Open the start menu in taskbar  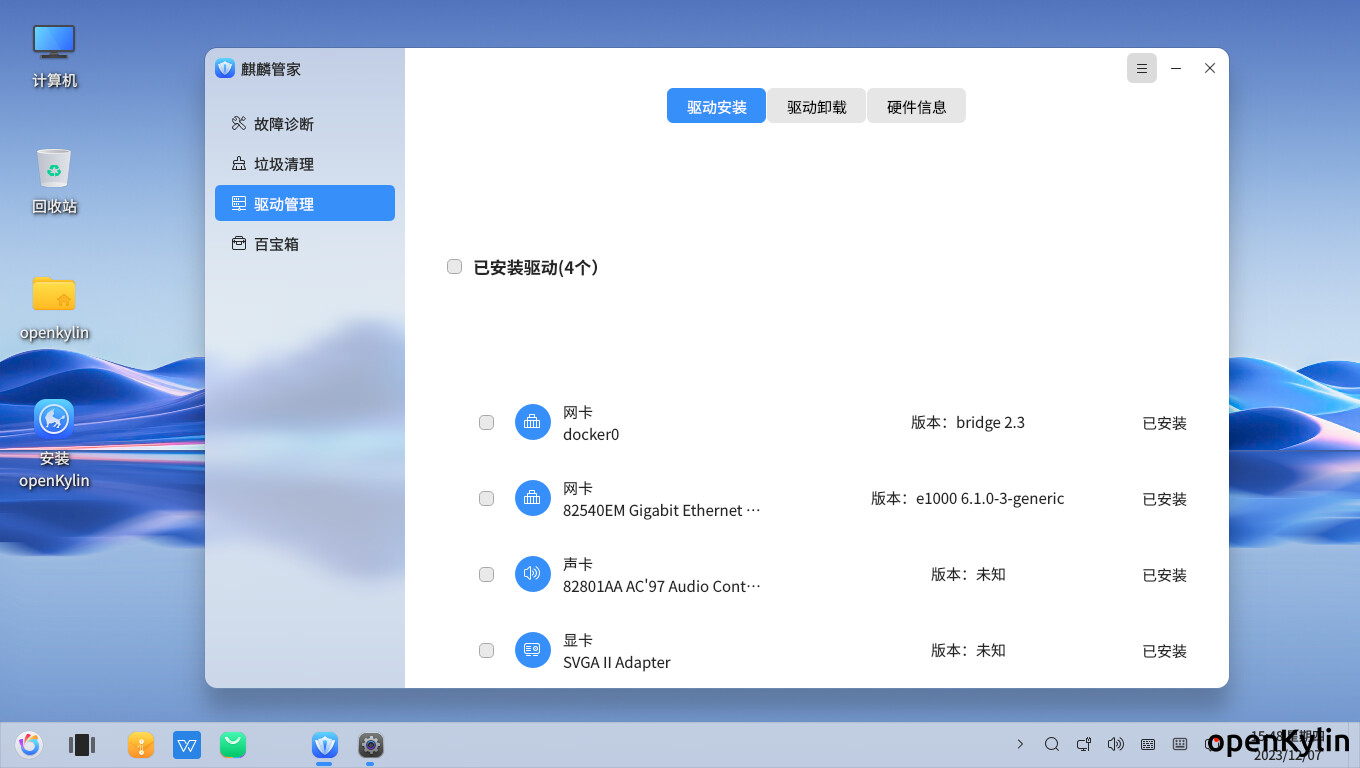(29, 744)
